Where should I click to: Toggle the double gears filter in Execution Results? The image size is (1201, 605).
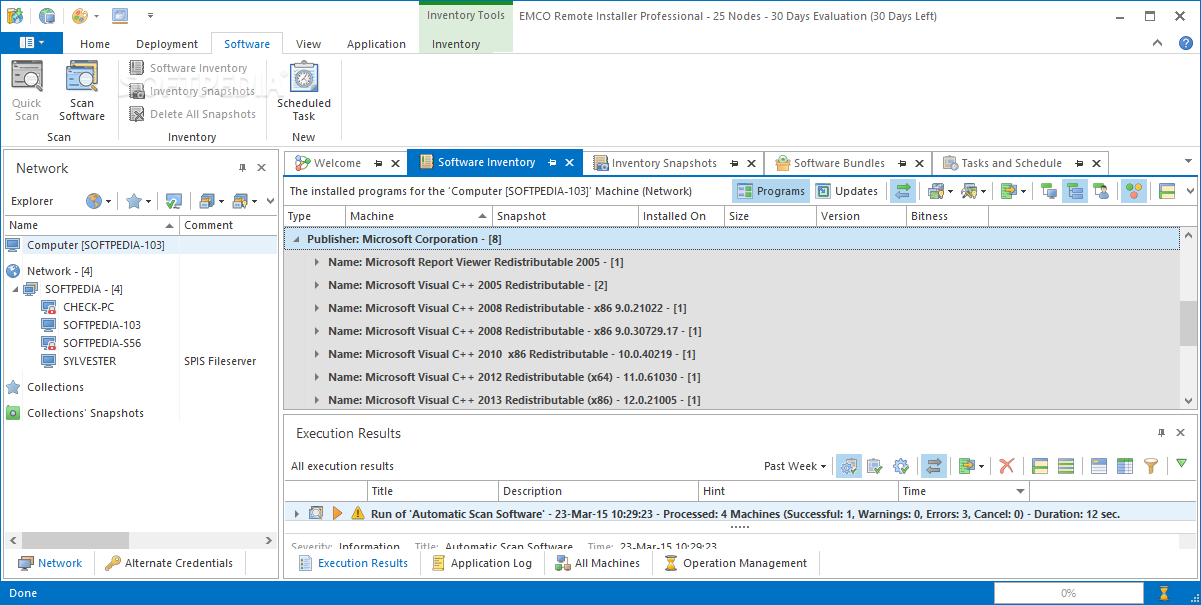(849, 466)
